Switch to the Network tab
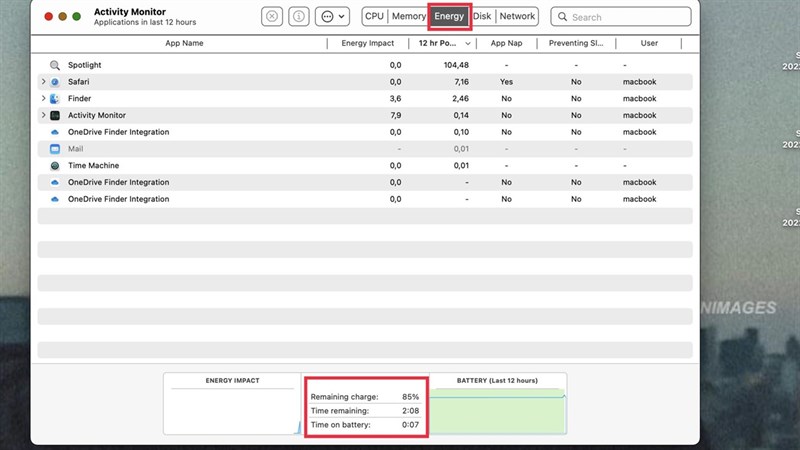 point(517,16)
